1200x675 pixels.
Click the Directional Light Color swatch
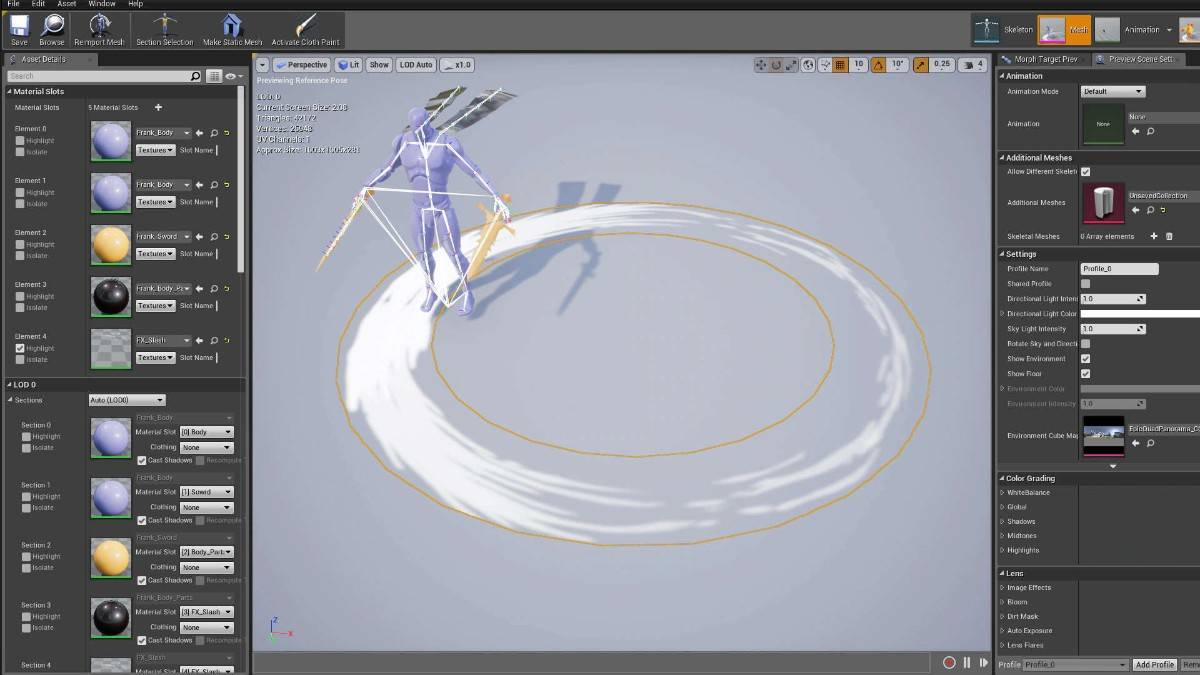[1140, 314]
